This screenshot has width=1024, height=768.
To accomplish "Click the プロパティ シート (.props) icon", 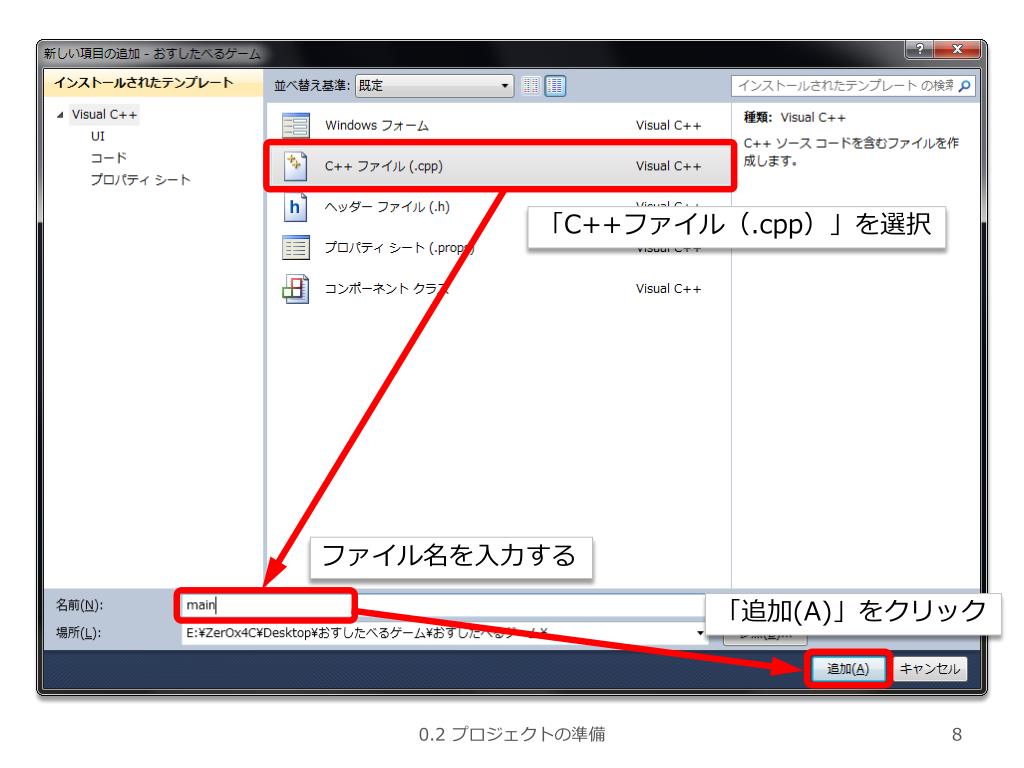I will (295, 248).
